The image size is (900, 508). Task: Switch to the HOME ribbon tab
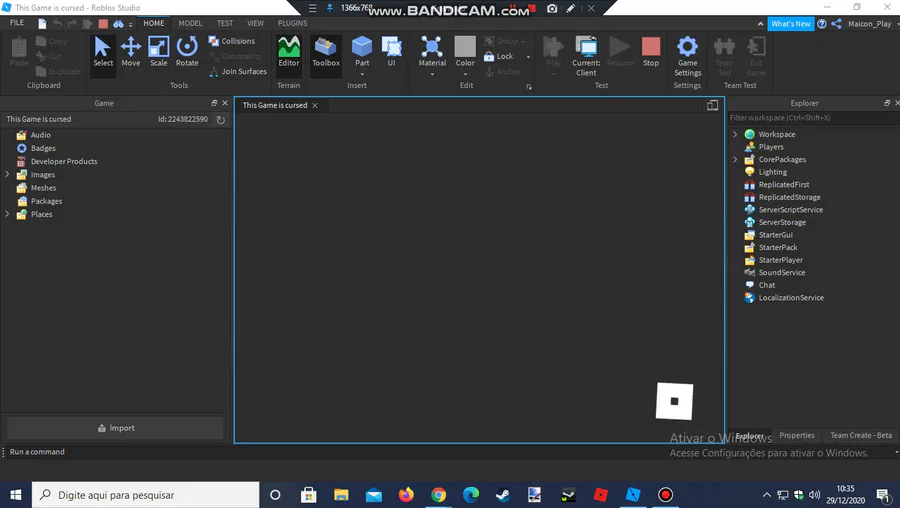coord(154,23)
